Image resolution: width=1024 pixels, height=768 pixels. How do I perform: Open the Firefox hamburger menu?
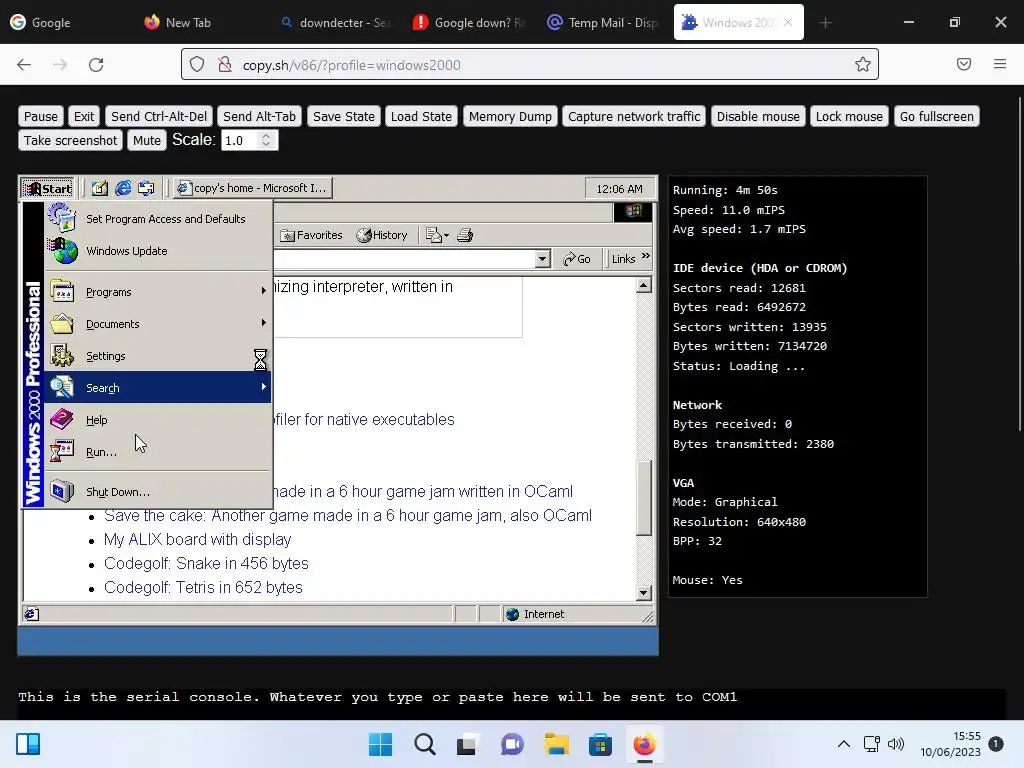pyautogui.click(x=1000, y=64)
